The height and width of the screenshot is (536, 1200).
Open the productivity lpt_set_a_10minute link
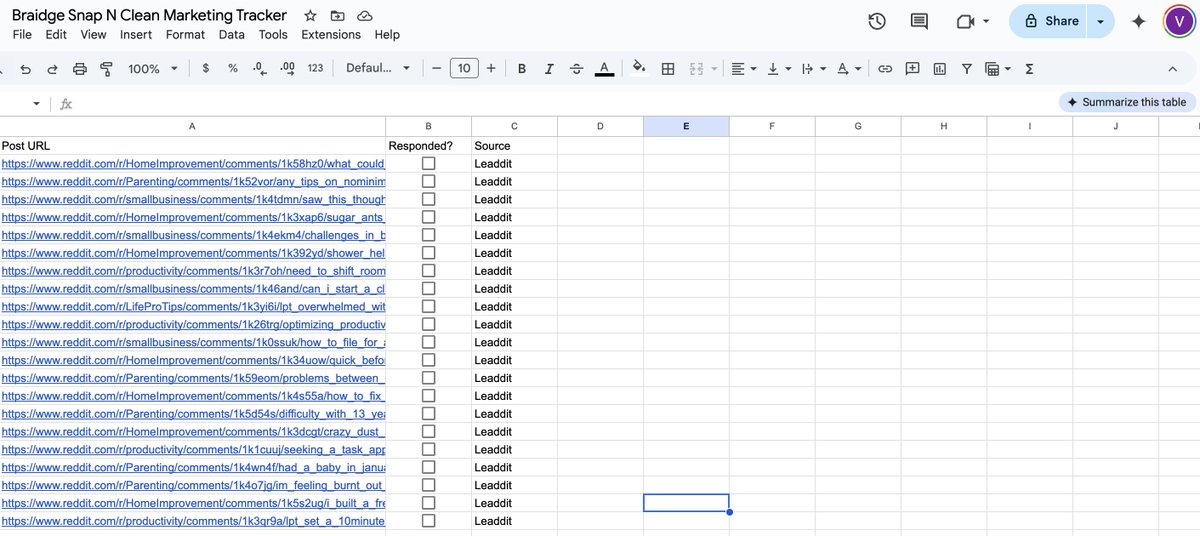(193, 521)
